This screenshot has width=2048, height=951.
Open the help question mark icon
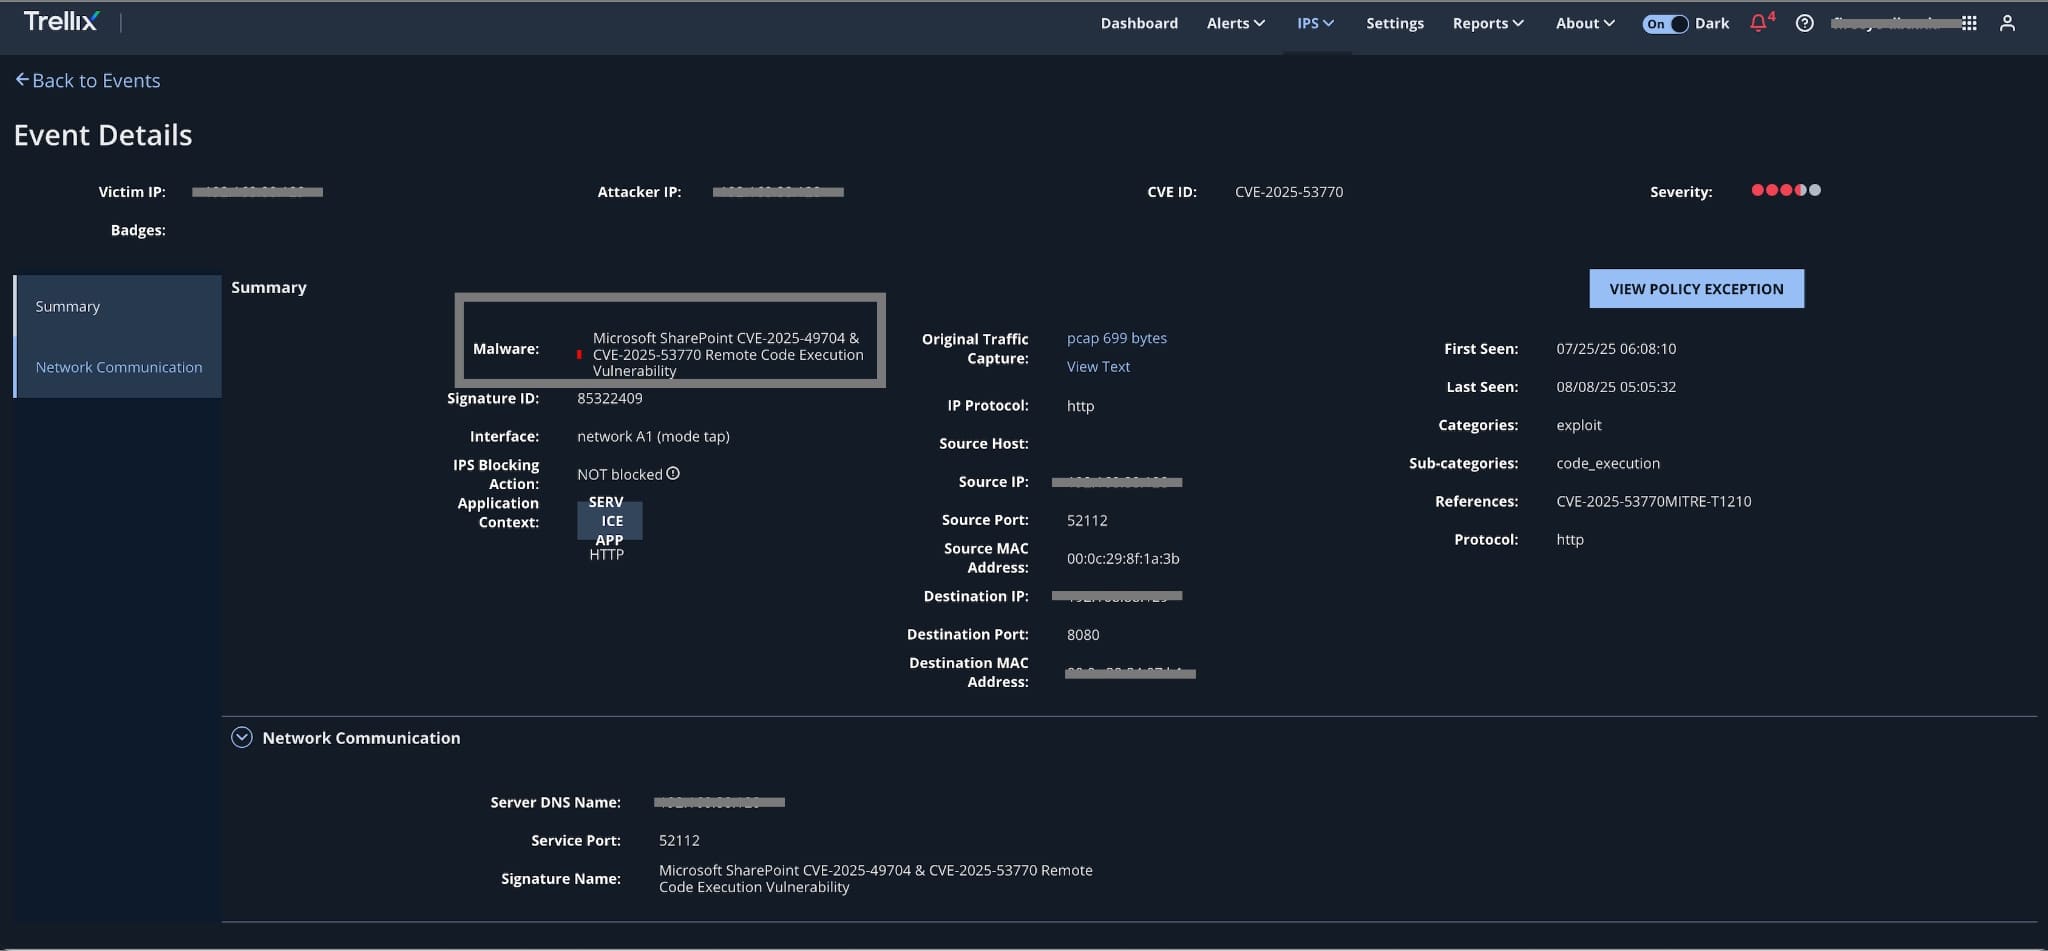coord(1804,23)
